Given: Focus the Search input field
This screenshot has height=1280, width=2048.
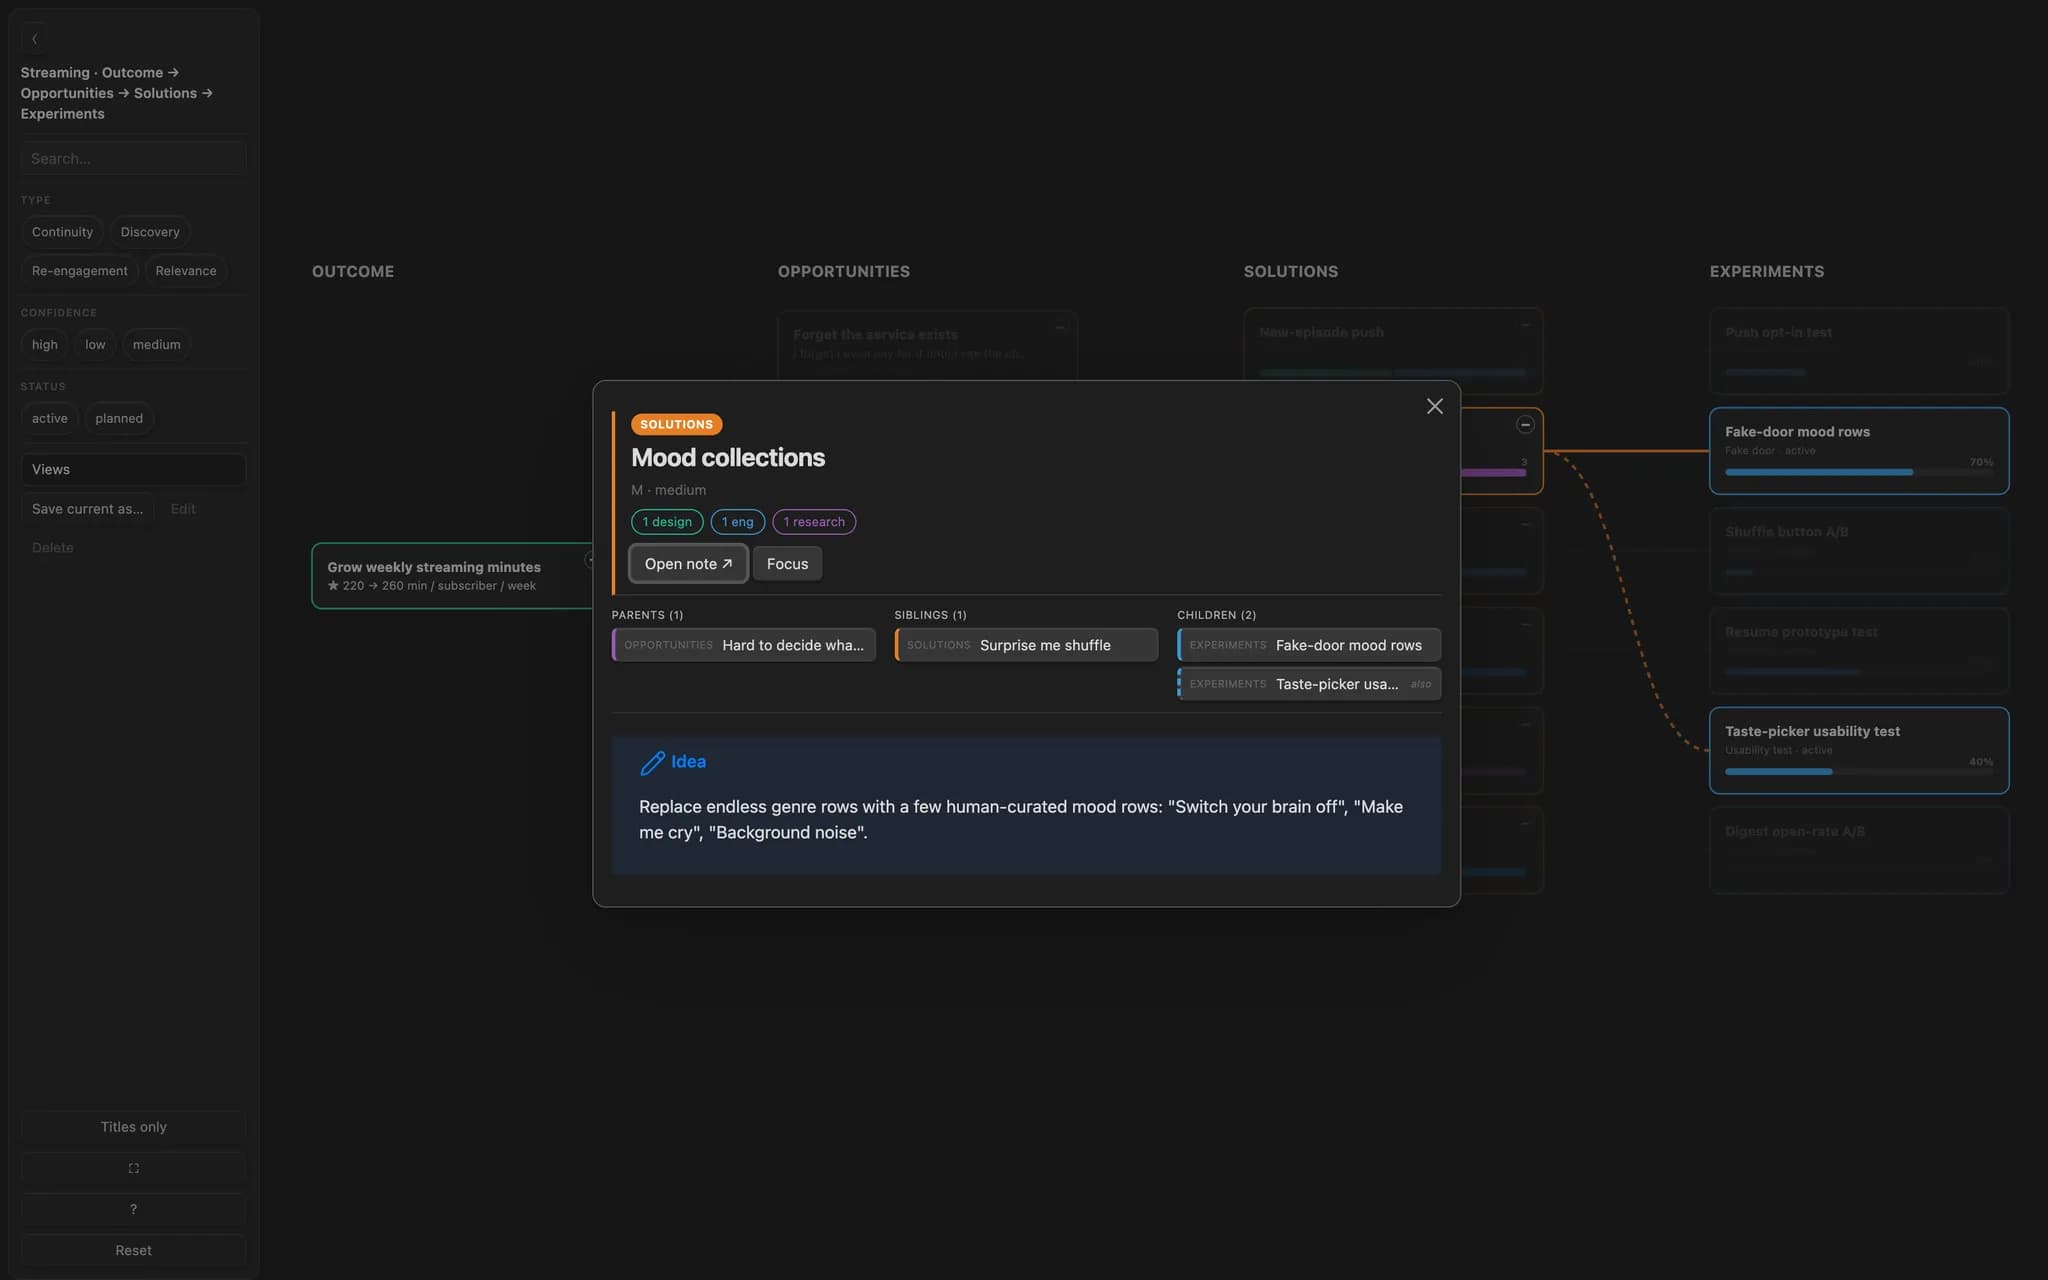Looking at the screenshot, I should [x=133, y=159].
